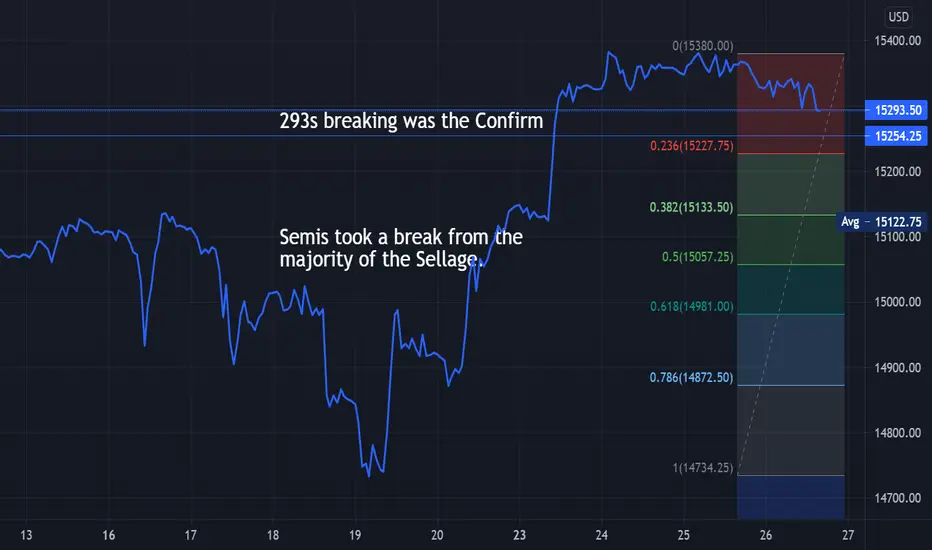Click the USD currency label
932x550 pixels.
pyautogui.click(x=898, y=17)
